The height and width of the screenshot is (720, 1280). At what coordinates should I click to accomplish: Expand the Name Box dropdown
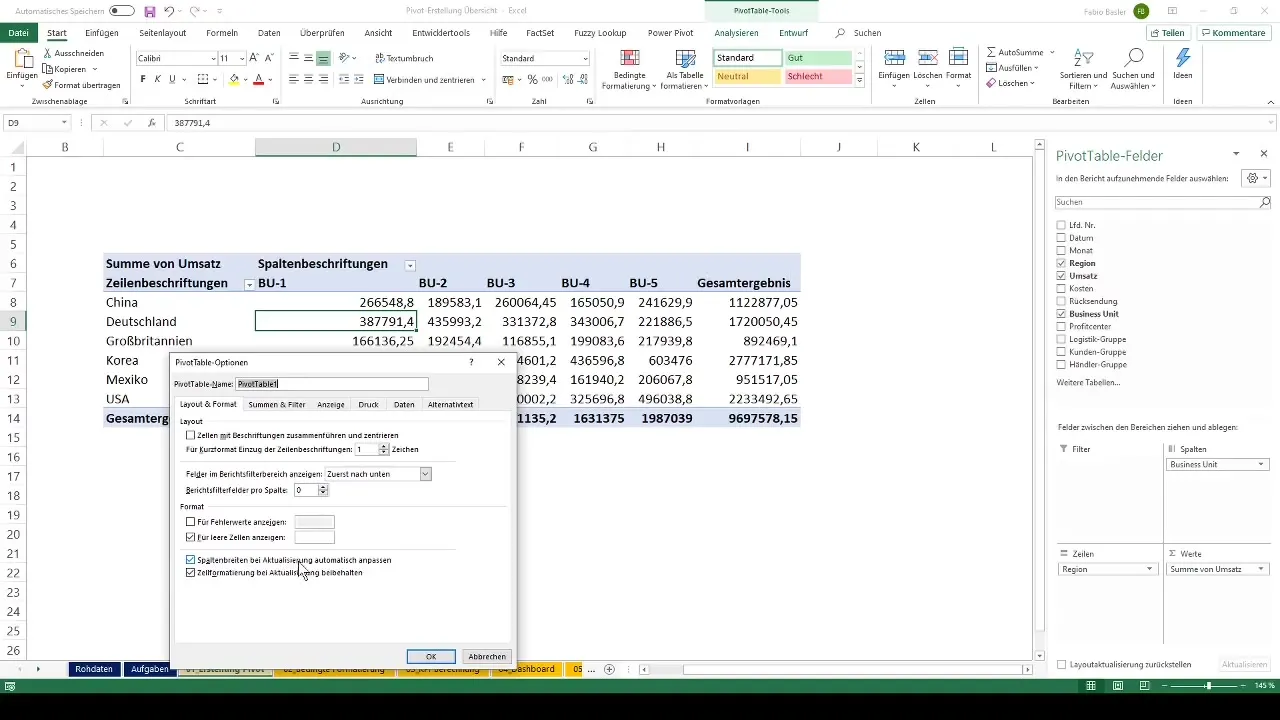coord(64,123)
